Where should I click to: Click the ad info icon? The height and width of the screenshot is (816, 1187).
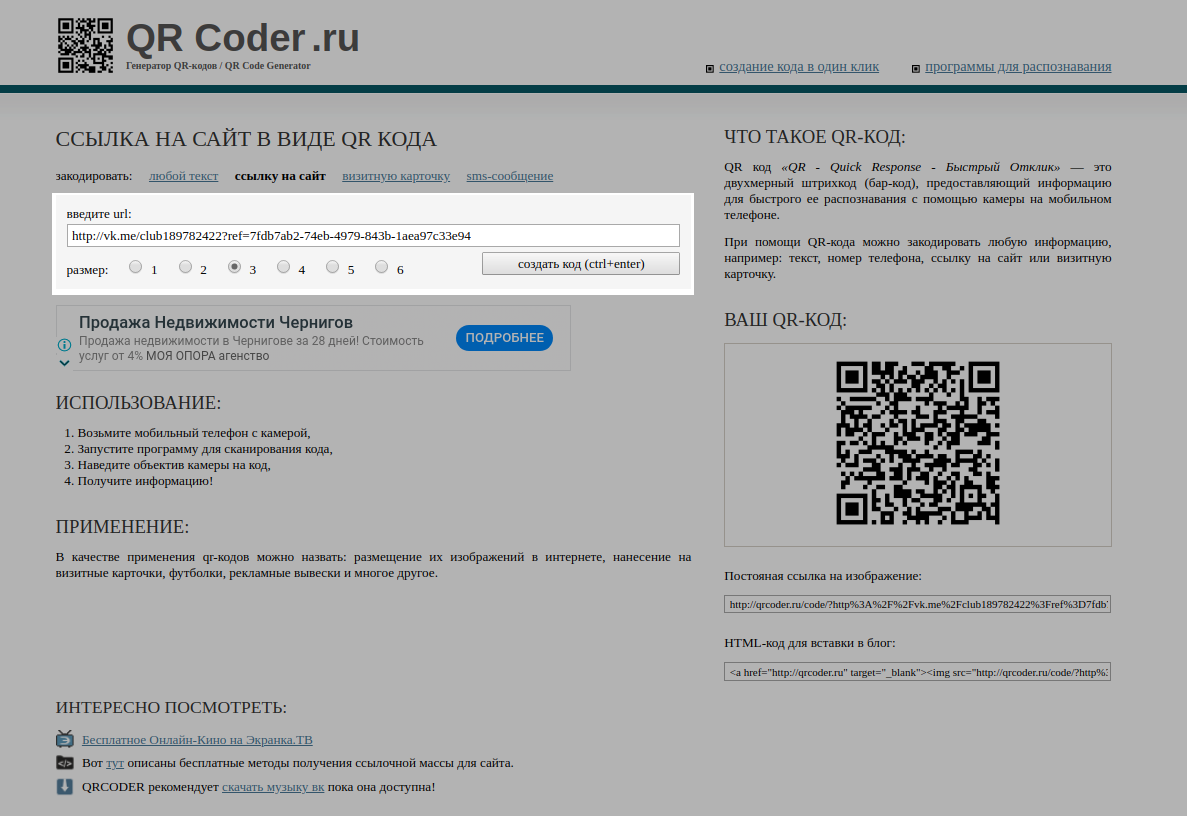click(64, 345)
